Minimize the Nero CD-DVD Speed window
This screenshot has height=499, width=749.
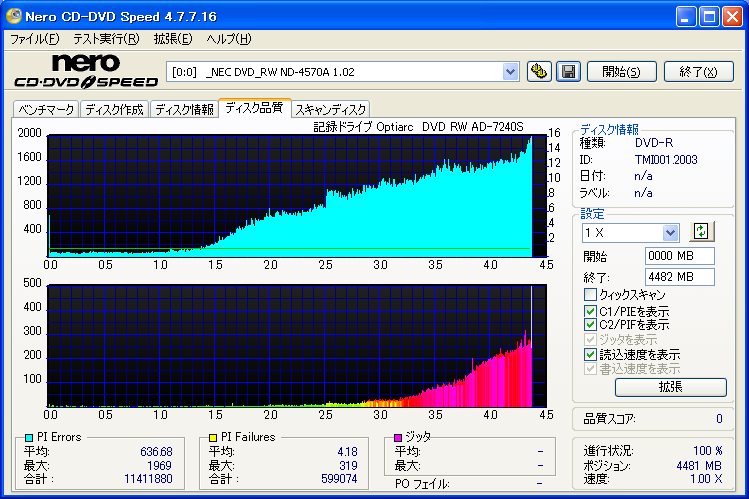[x=686, y=17]
